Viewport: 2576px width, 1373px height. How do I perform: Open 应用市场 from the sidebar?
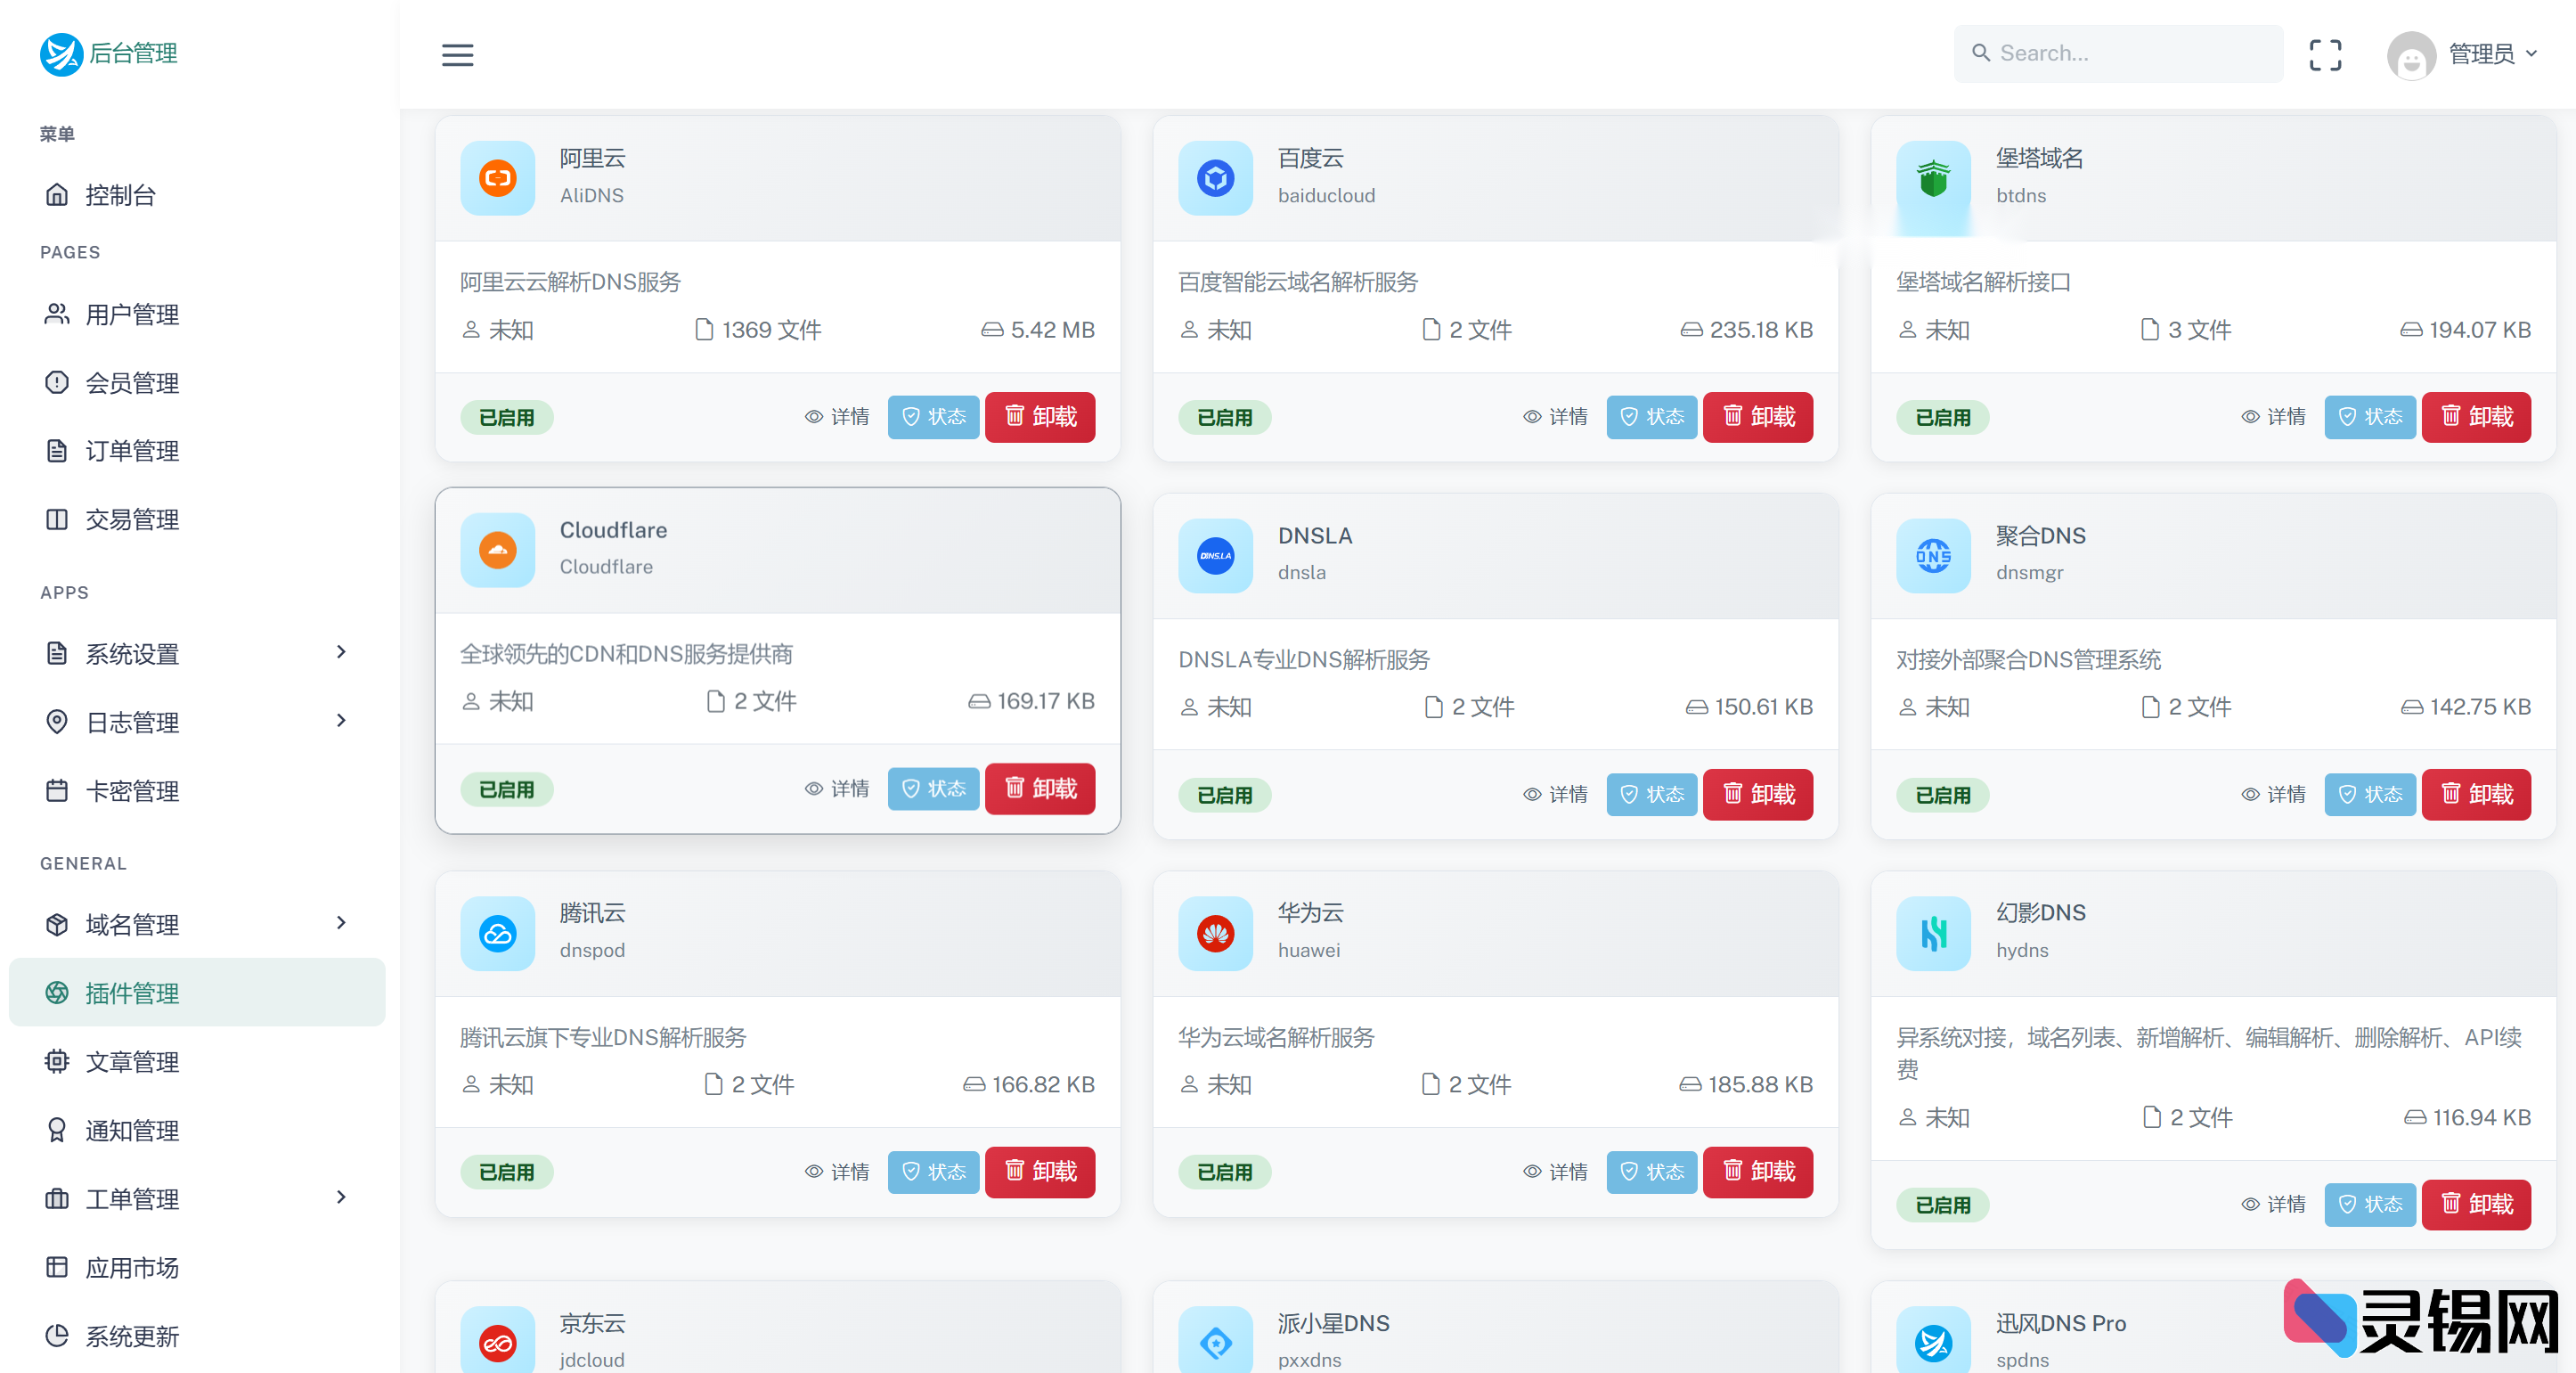point(132,1267)
